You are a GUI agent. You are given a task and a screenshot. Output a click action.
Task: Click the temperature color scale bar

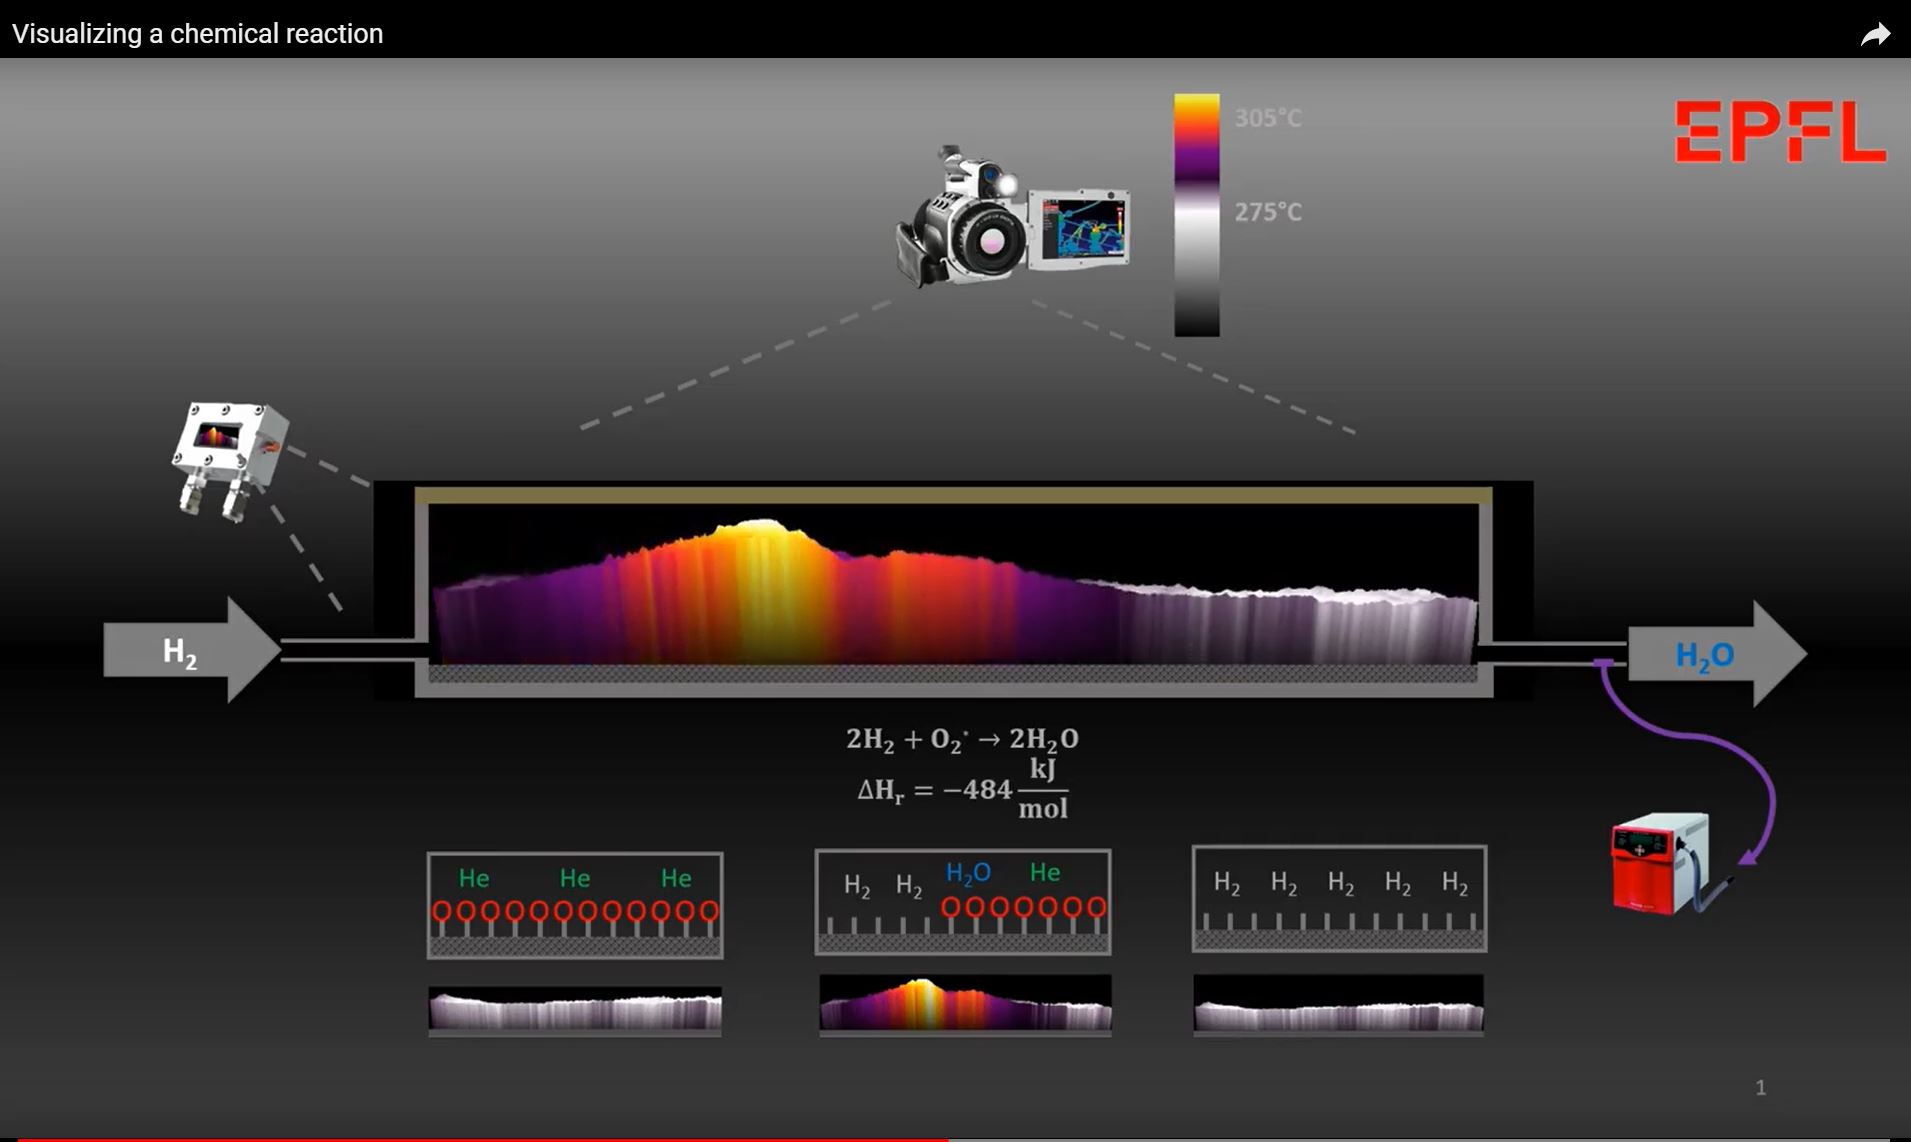pos(1196,215)
